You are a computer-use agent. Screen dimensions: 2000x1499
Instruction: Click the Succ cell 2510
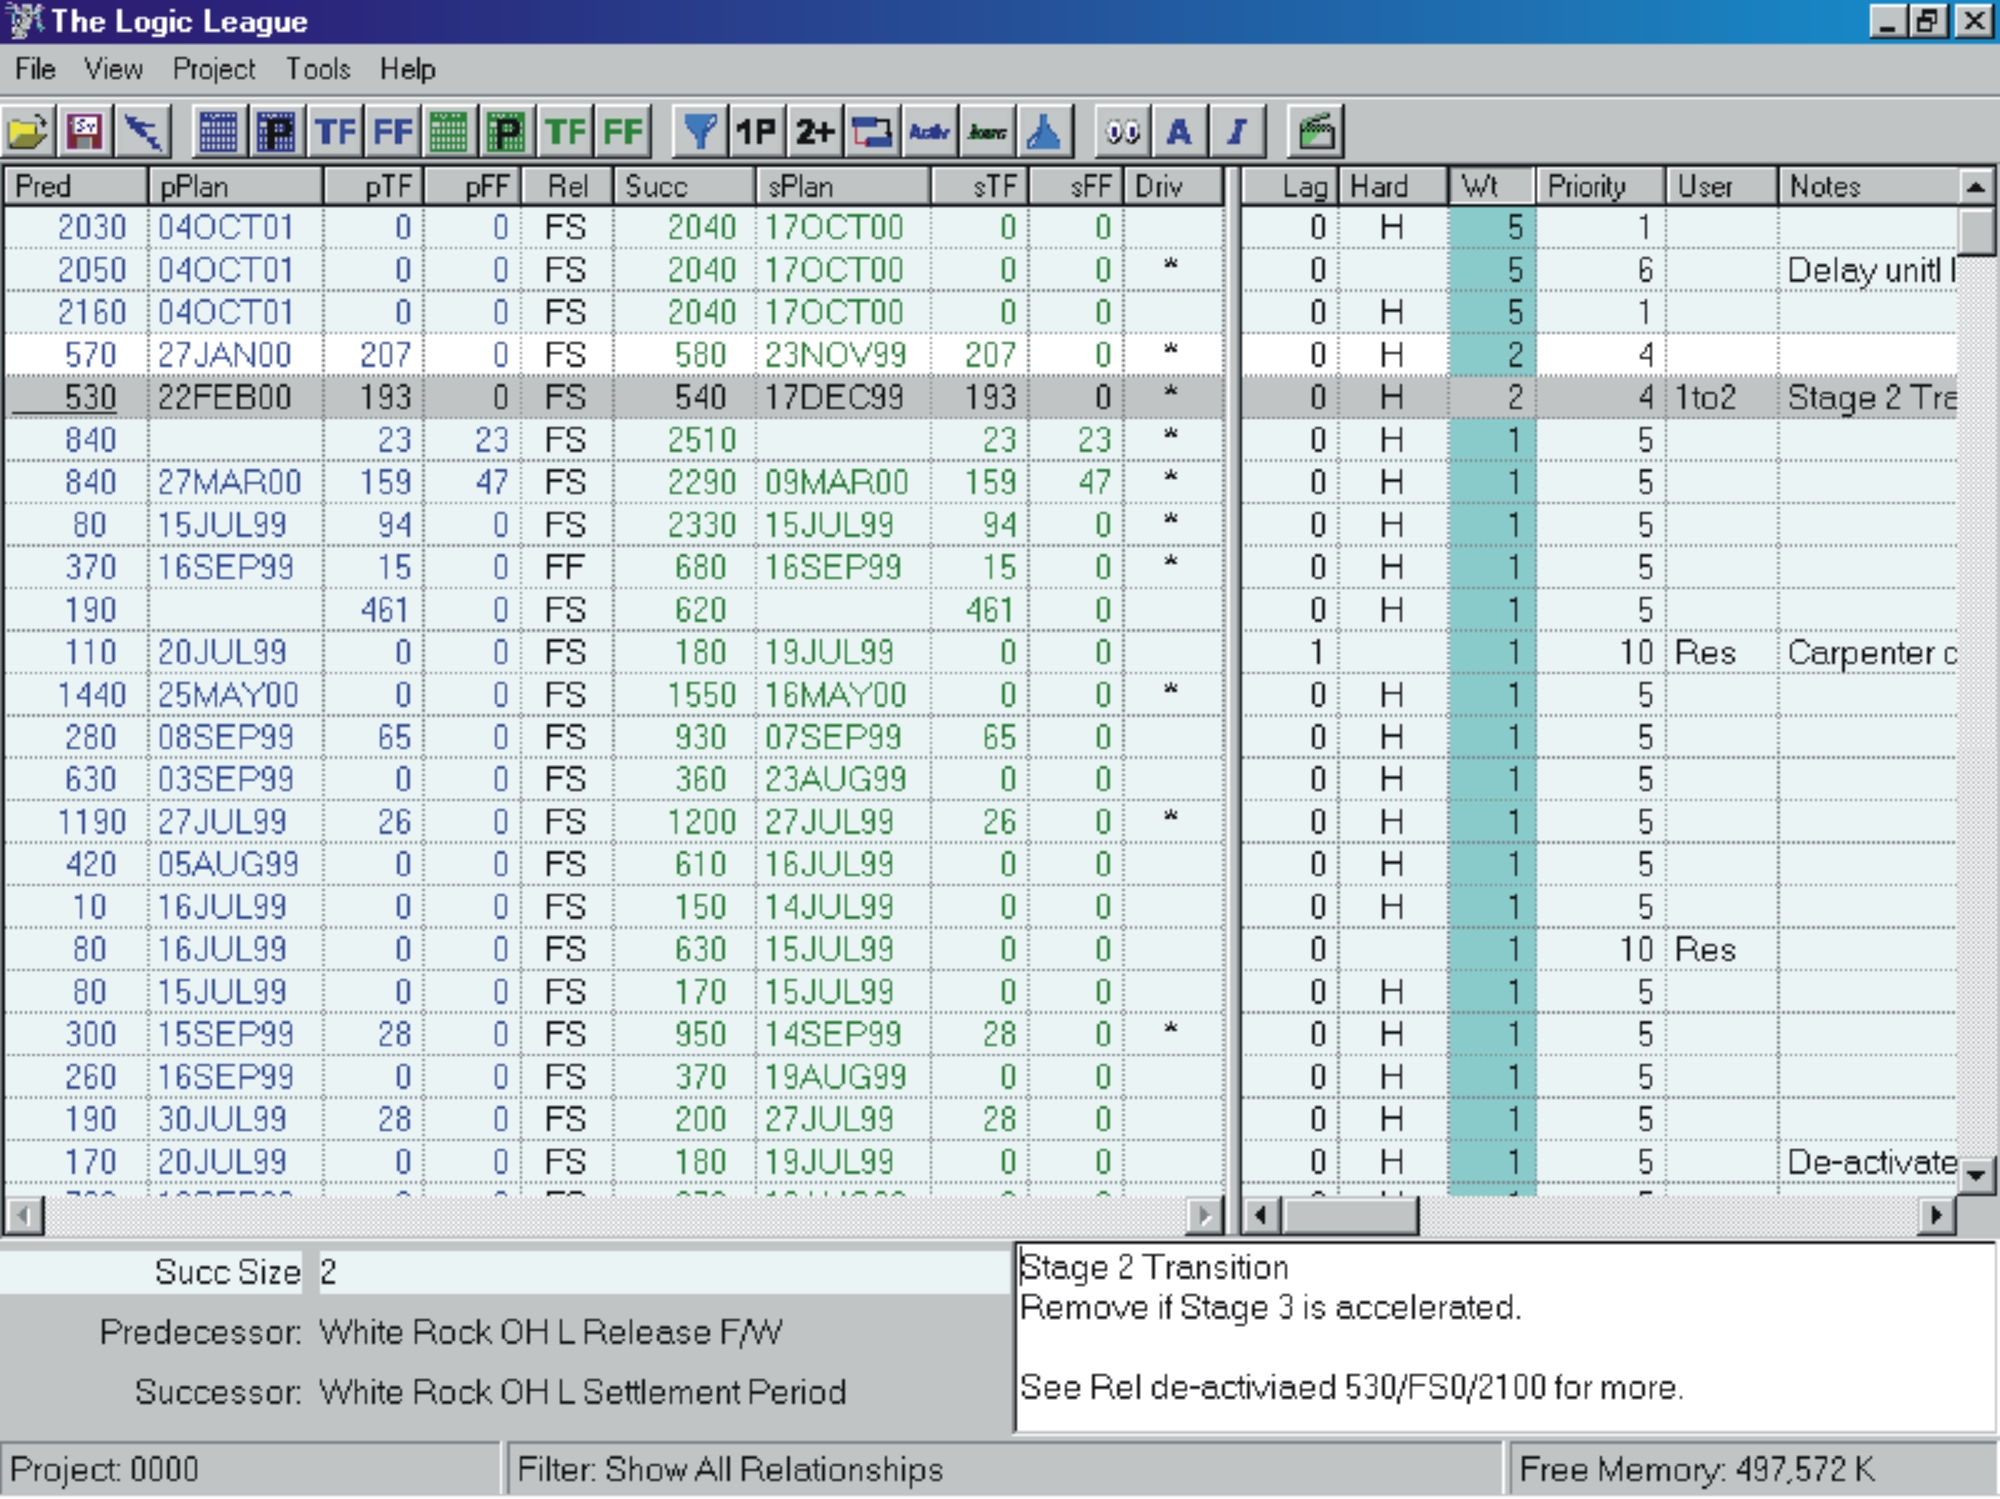684,440
